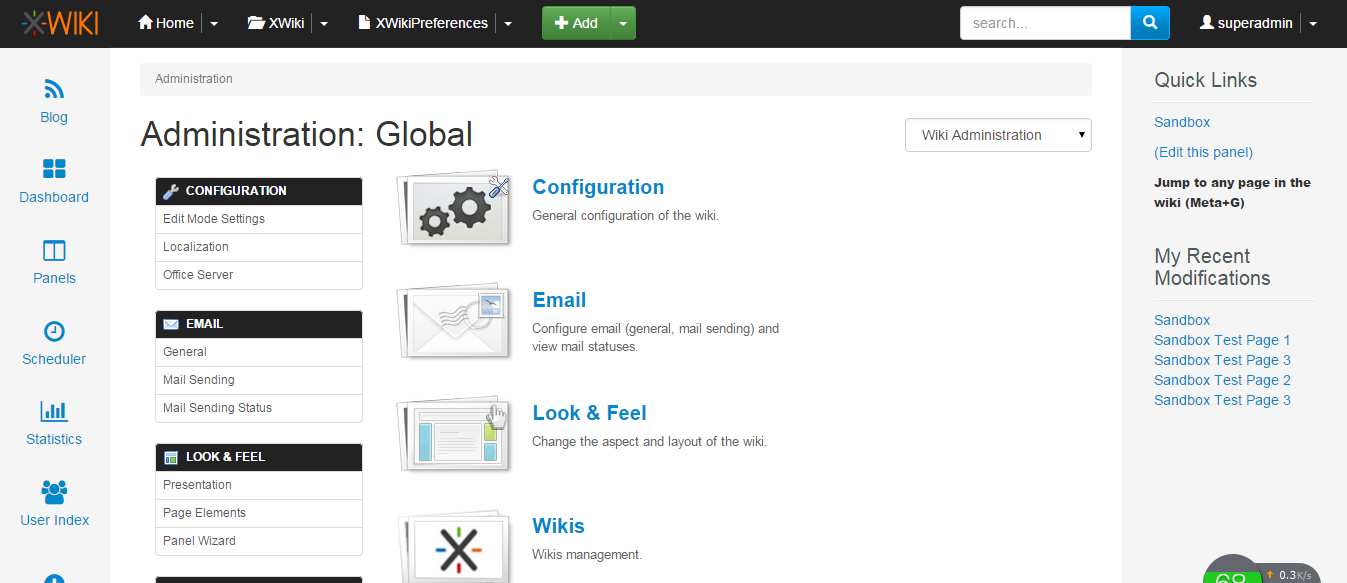The width and height of the screenshot is (1347, 583).
Task: Click the Look & Feel heading link
Action: coord(589,413)
